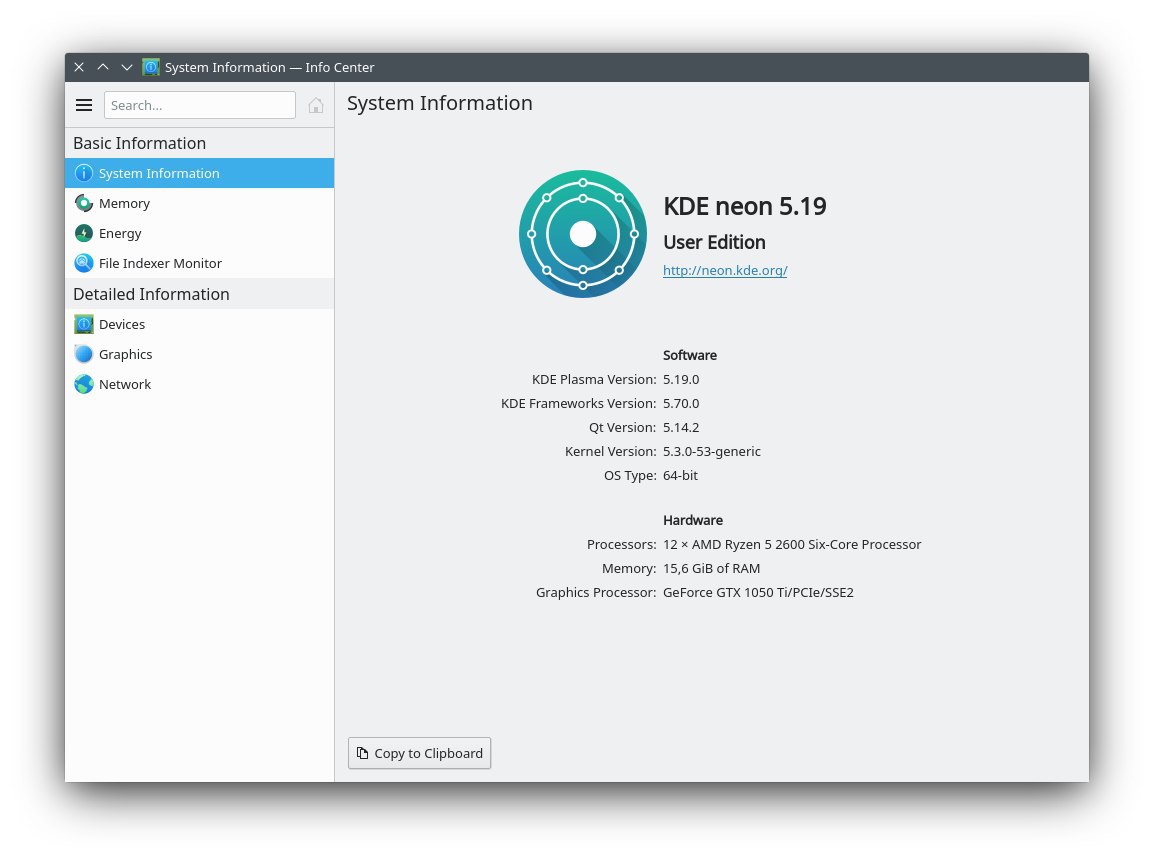
Task: Click the window title text in the title bar
Action: (x=269, y=67)
